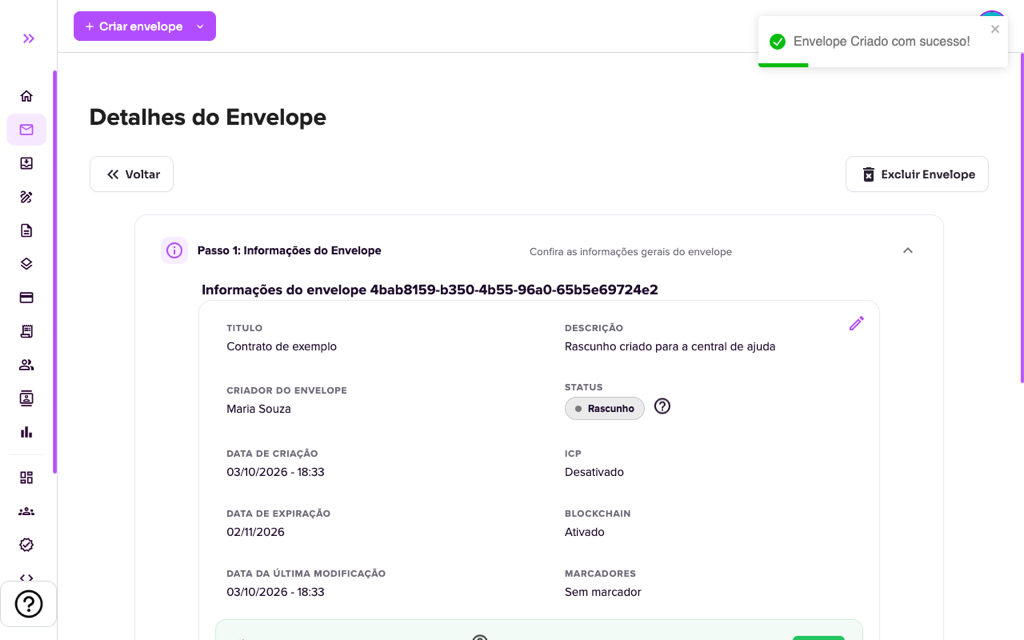Click the Passo 1: Informações do Envelope header
This screenshot has width=1024, height=640.
[289, 251]
